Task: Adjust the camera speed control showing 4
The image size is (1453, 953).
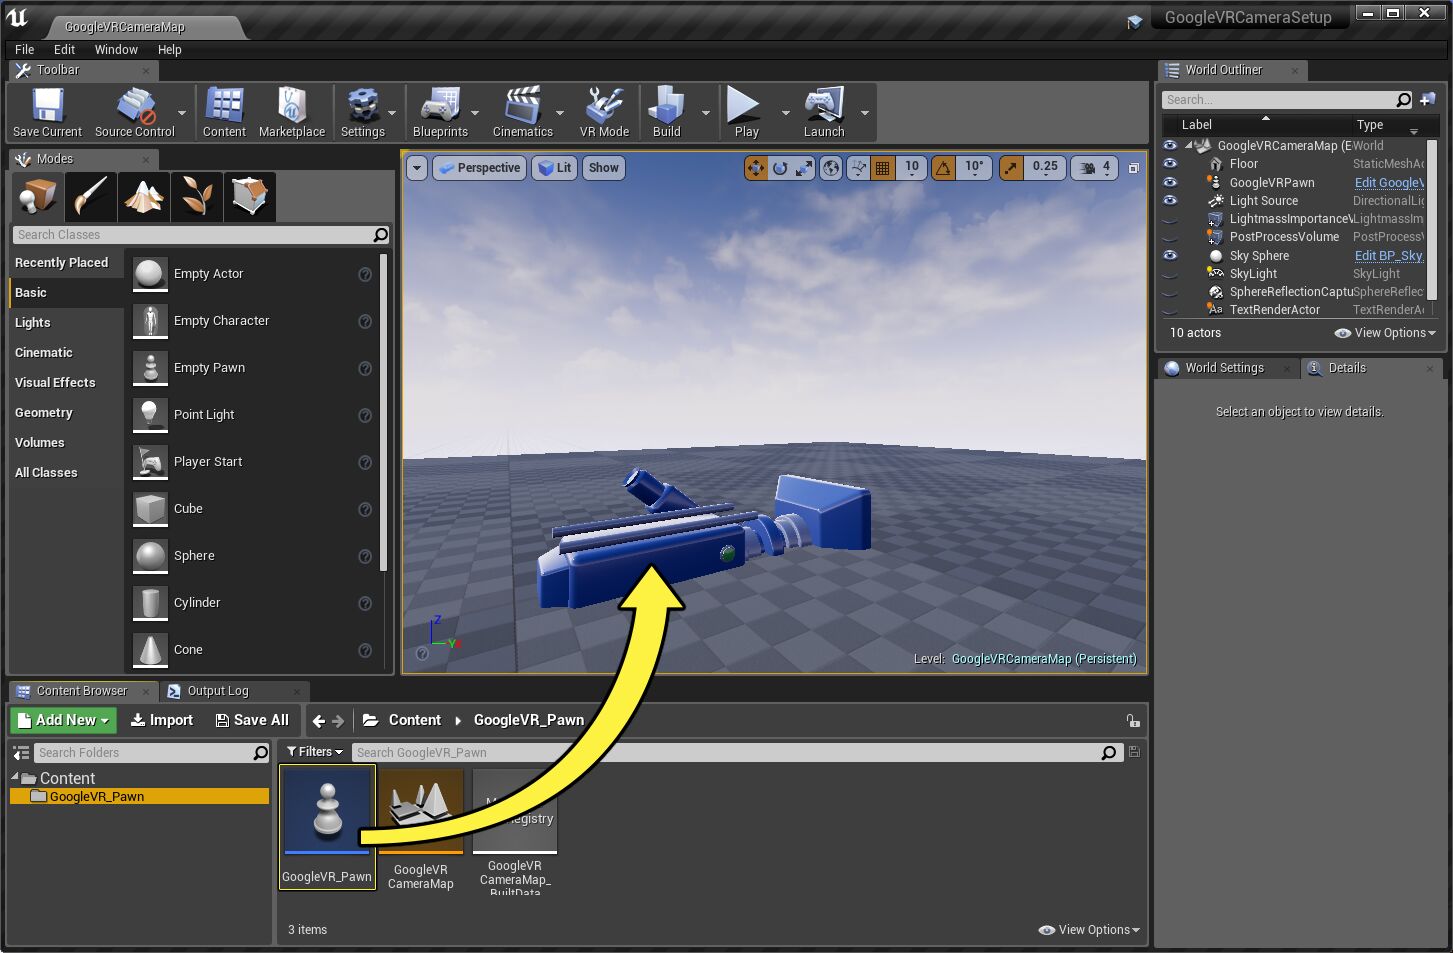Action: tap(1094, 167)
